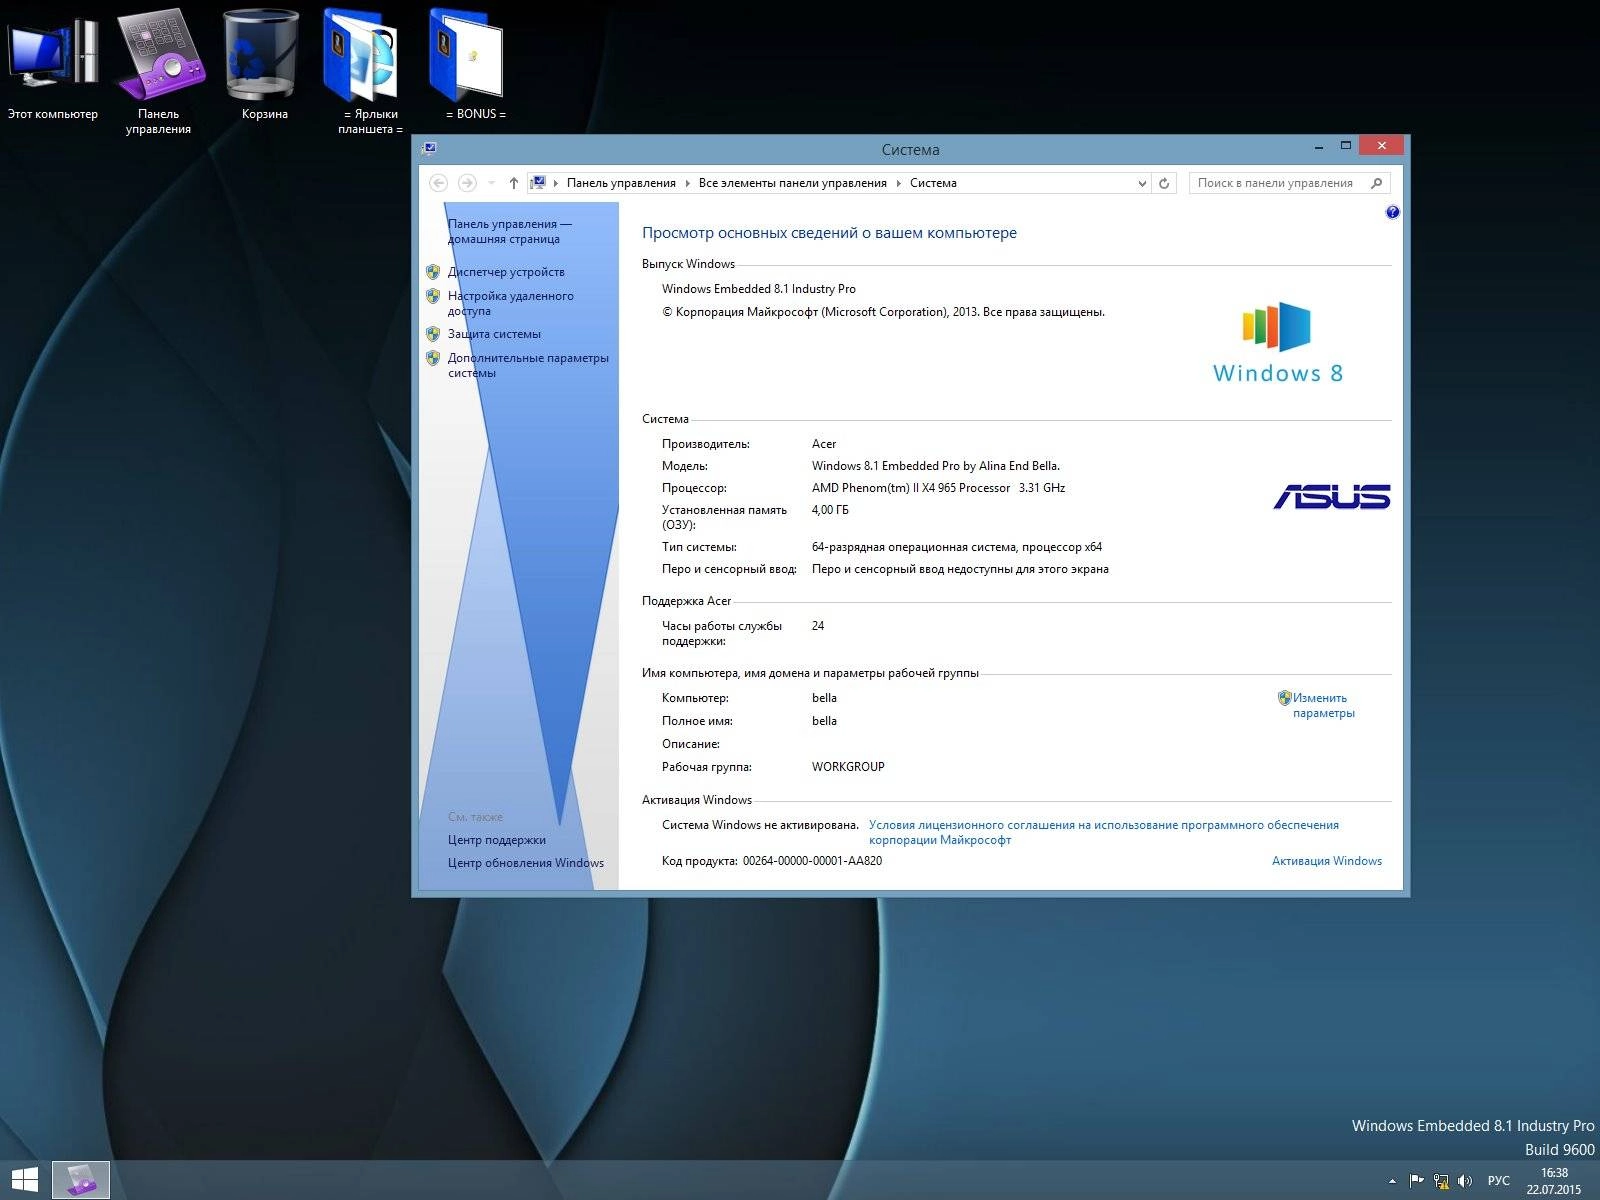The height and width of the screenshot is (1200, 1600).
Task: Expand breadcrumb arrow before 'Панель управления'
Action: pyautogui.click(x=556, y=183)
